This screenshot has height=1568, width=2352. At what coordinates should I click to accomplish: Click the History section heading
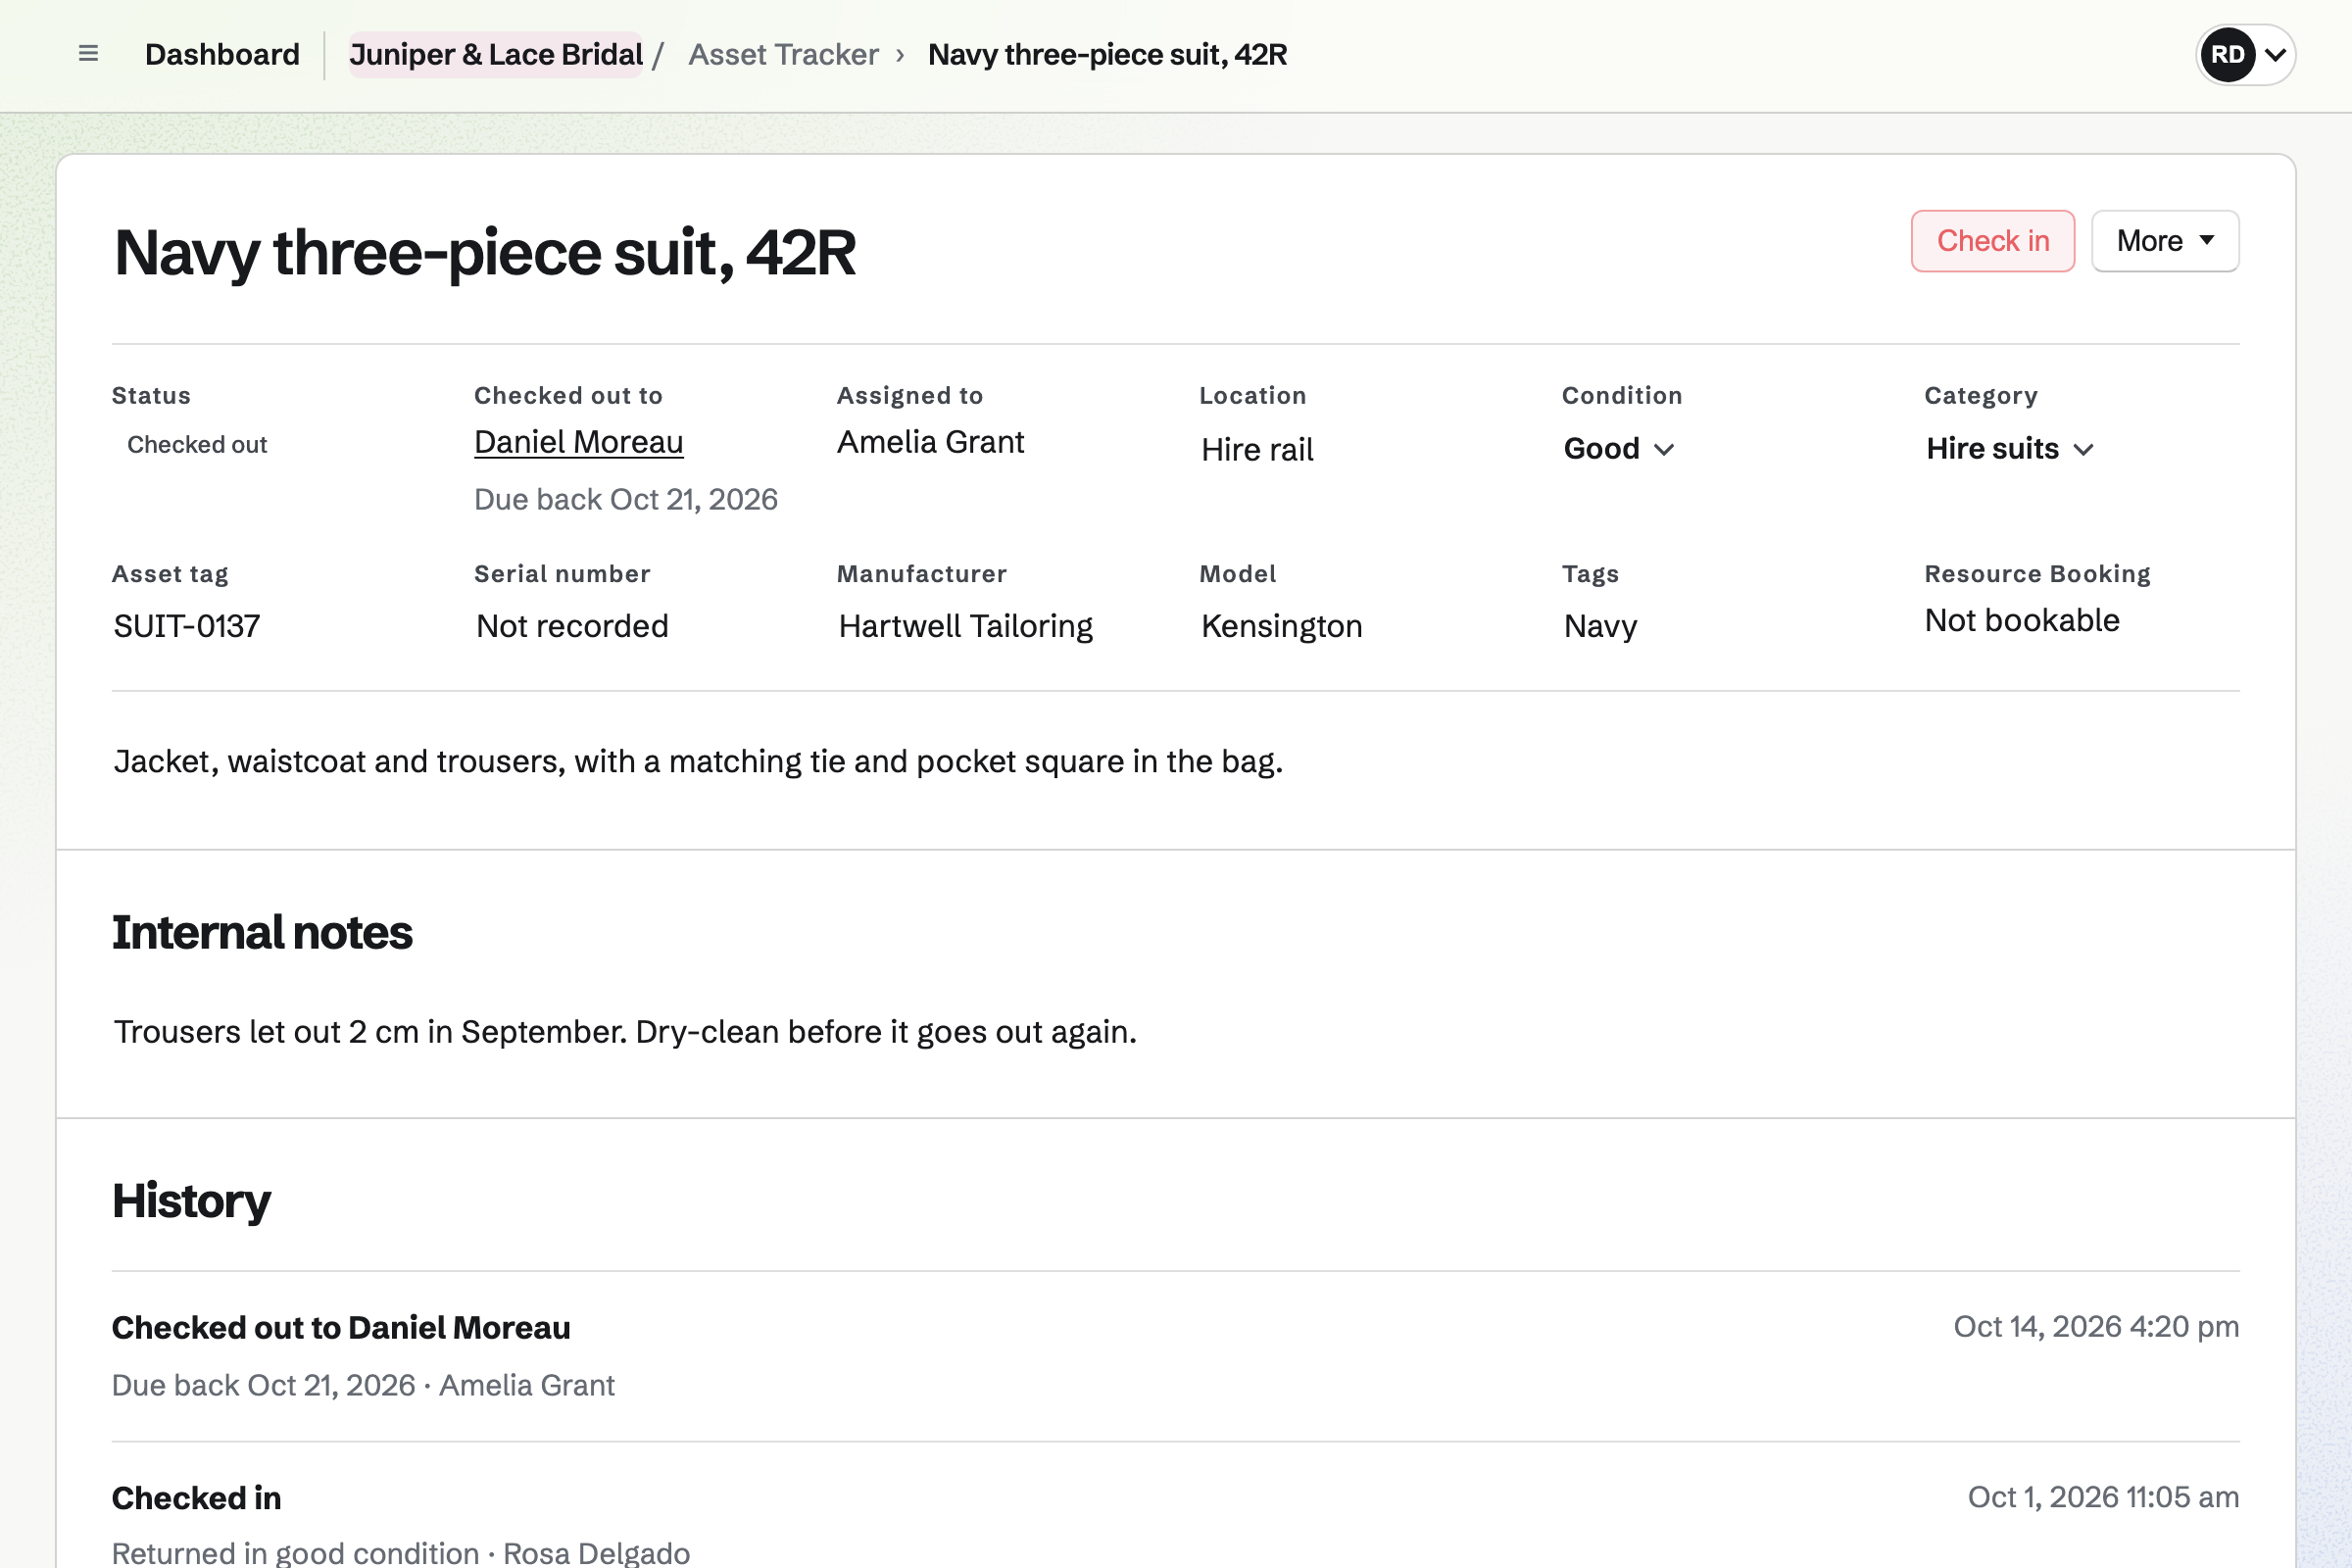point(191,1201)
